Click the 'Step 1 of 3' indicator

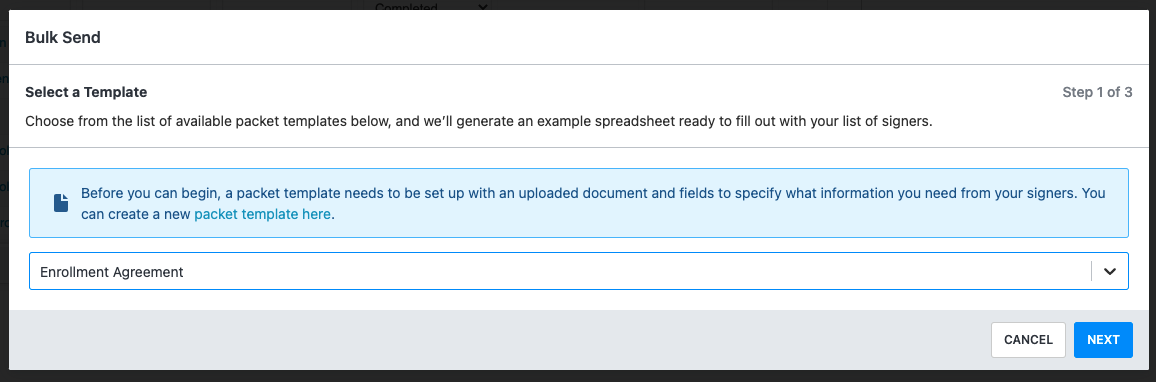1097,92
